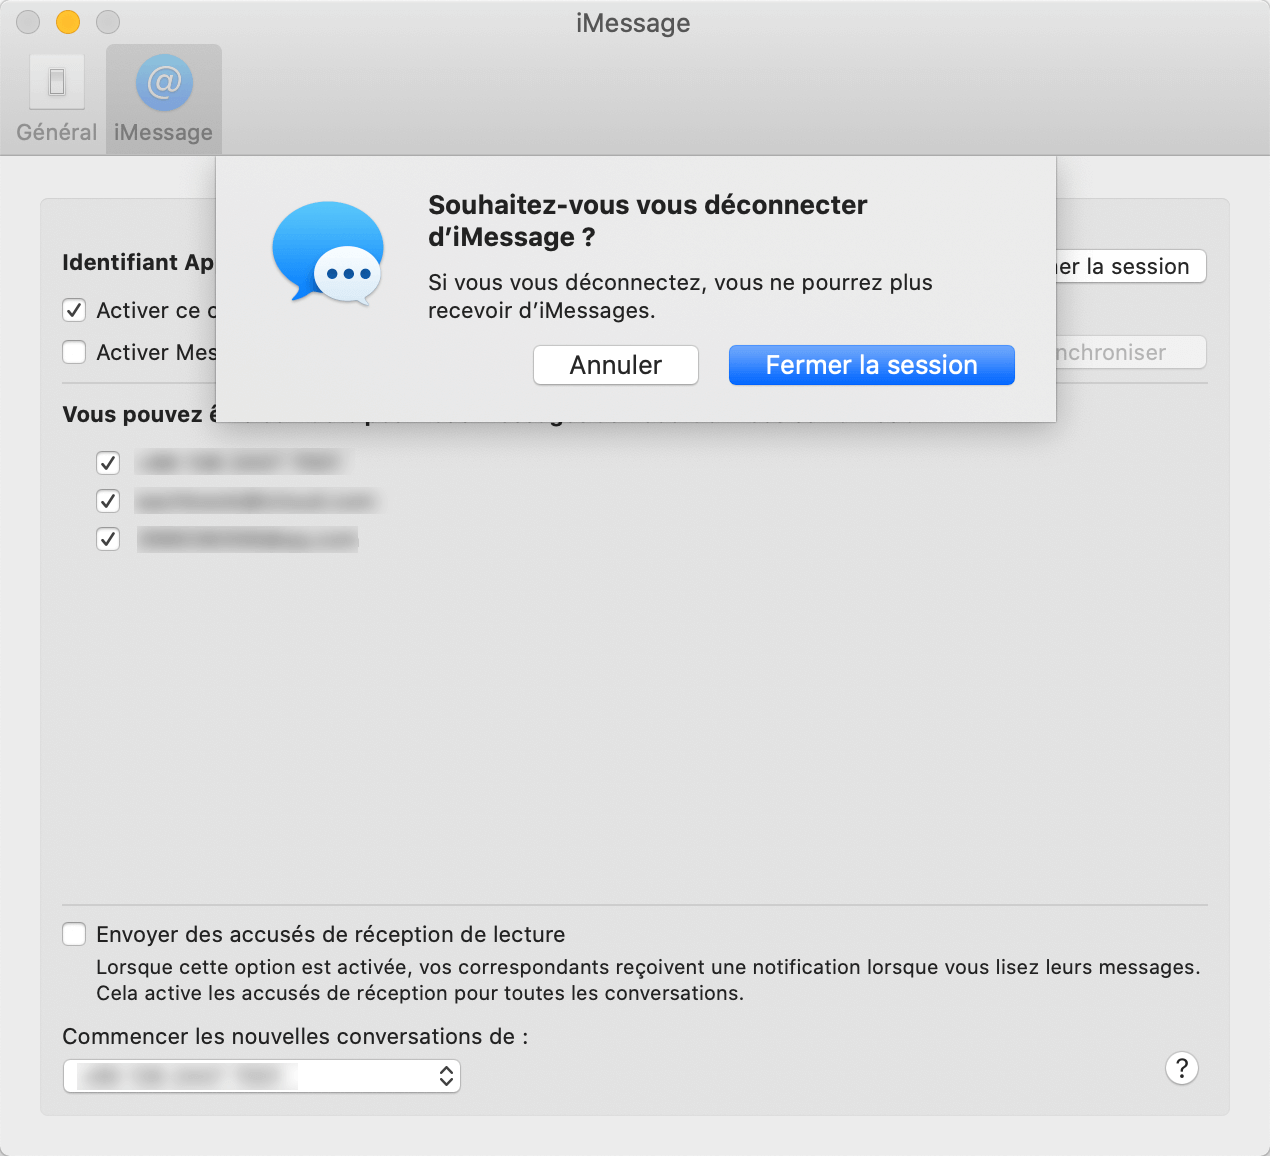
Task: Click 'Si vous vous déconnectez' dialog message
Action: [x=680, y=296]
